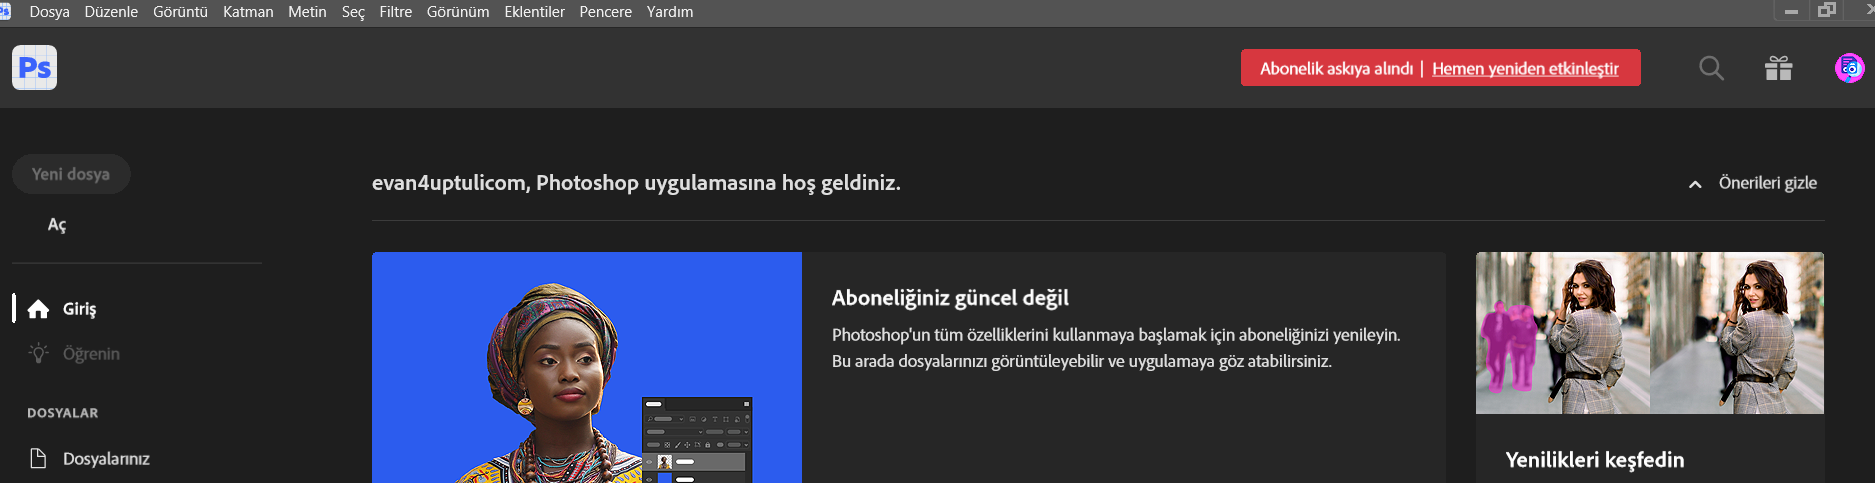
Task: Click the document icon beside Dosyalarınız
Action: pos(38,458)
